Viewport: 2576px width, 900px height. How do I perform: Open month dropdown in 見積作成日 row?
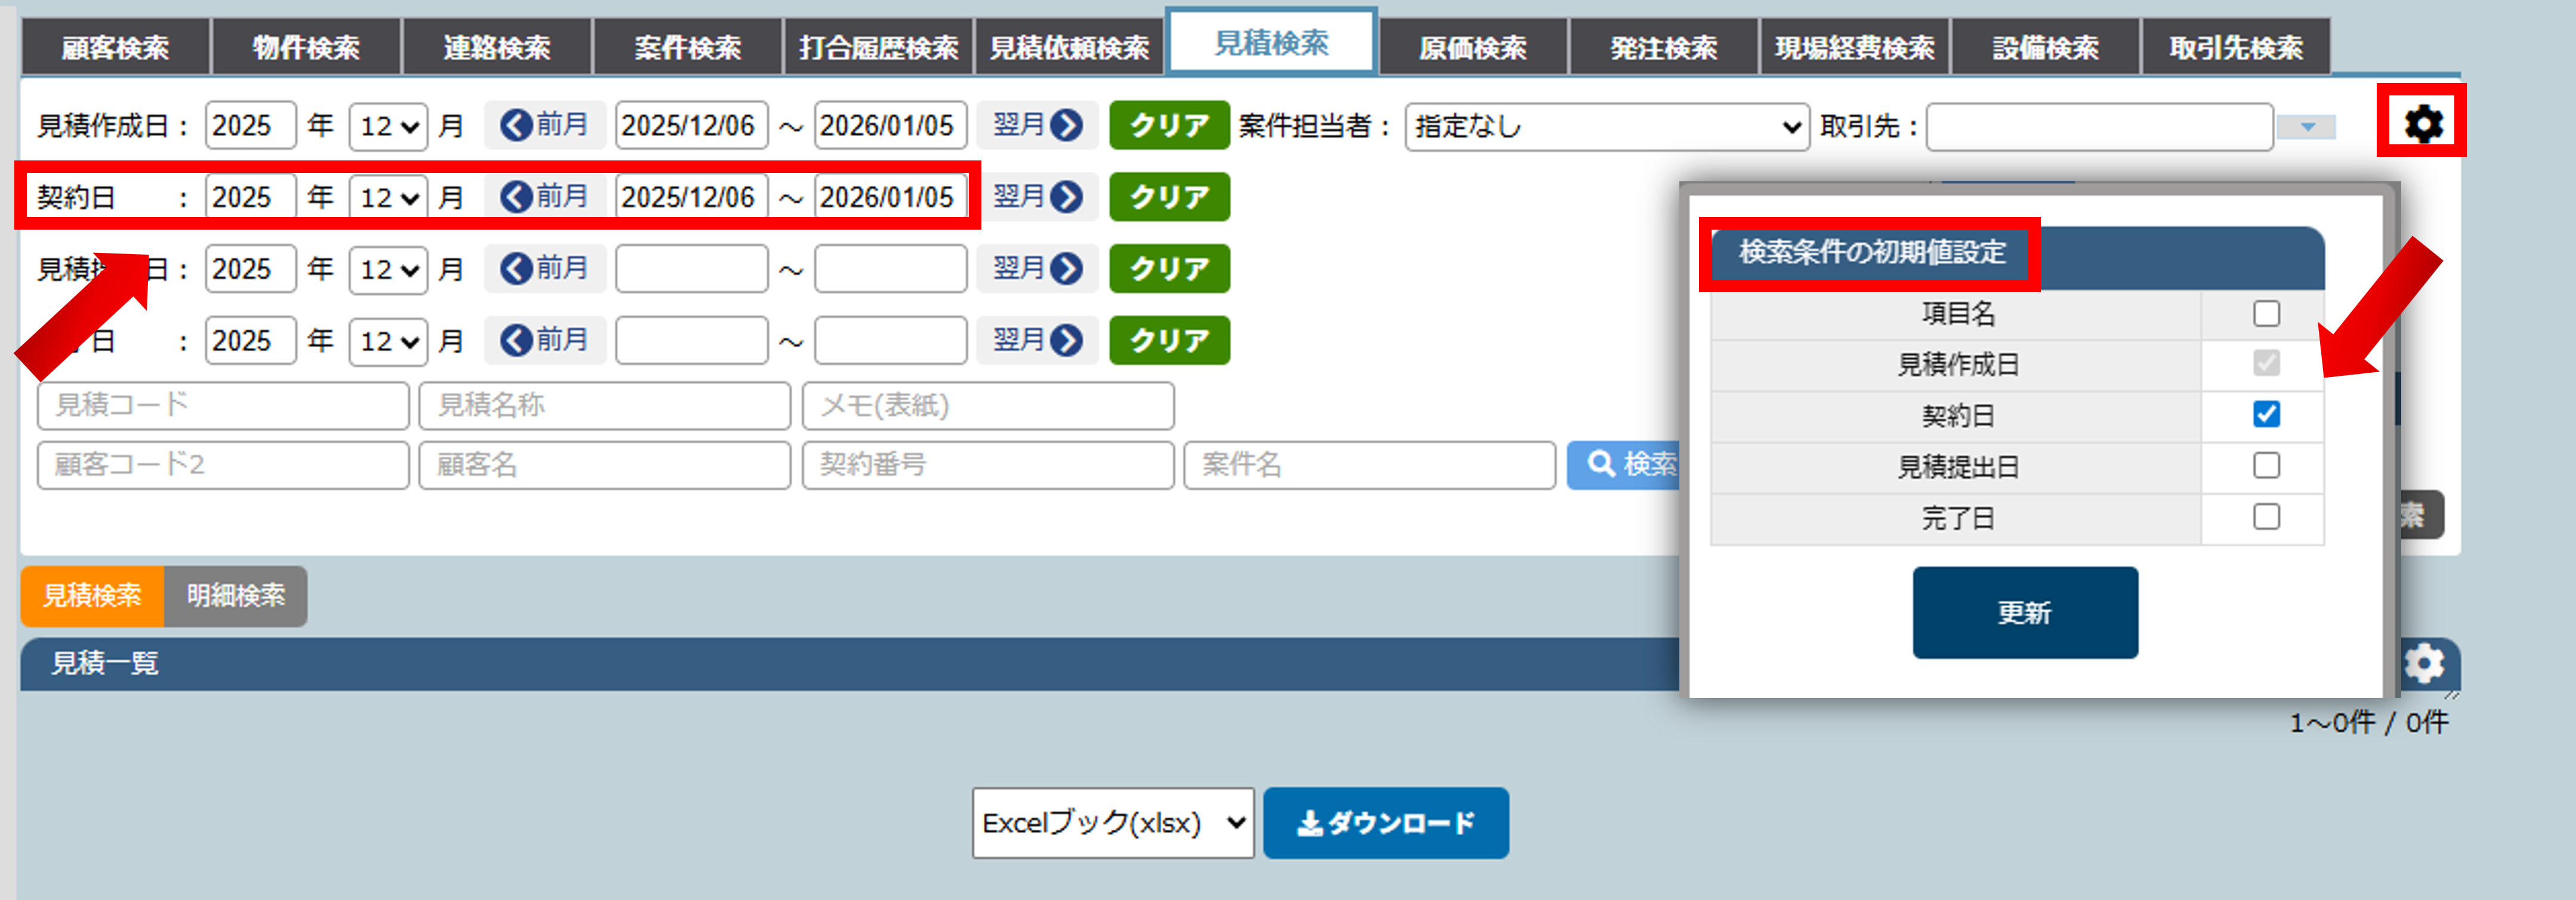(x=388, y=127)
